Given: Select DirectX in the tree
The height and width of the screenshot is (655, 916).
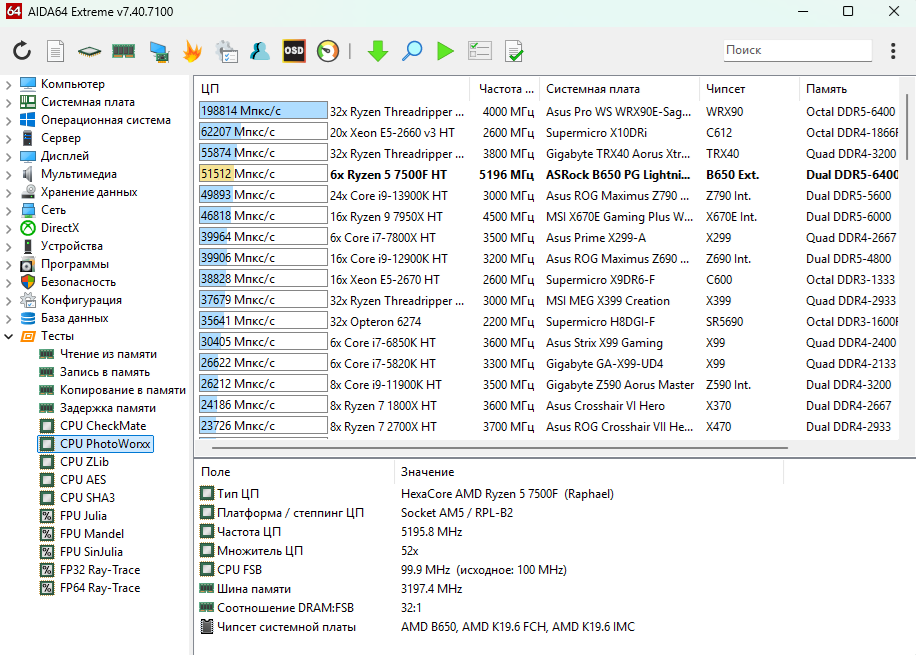Looking at the screenshot, I should coord(60,228).
